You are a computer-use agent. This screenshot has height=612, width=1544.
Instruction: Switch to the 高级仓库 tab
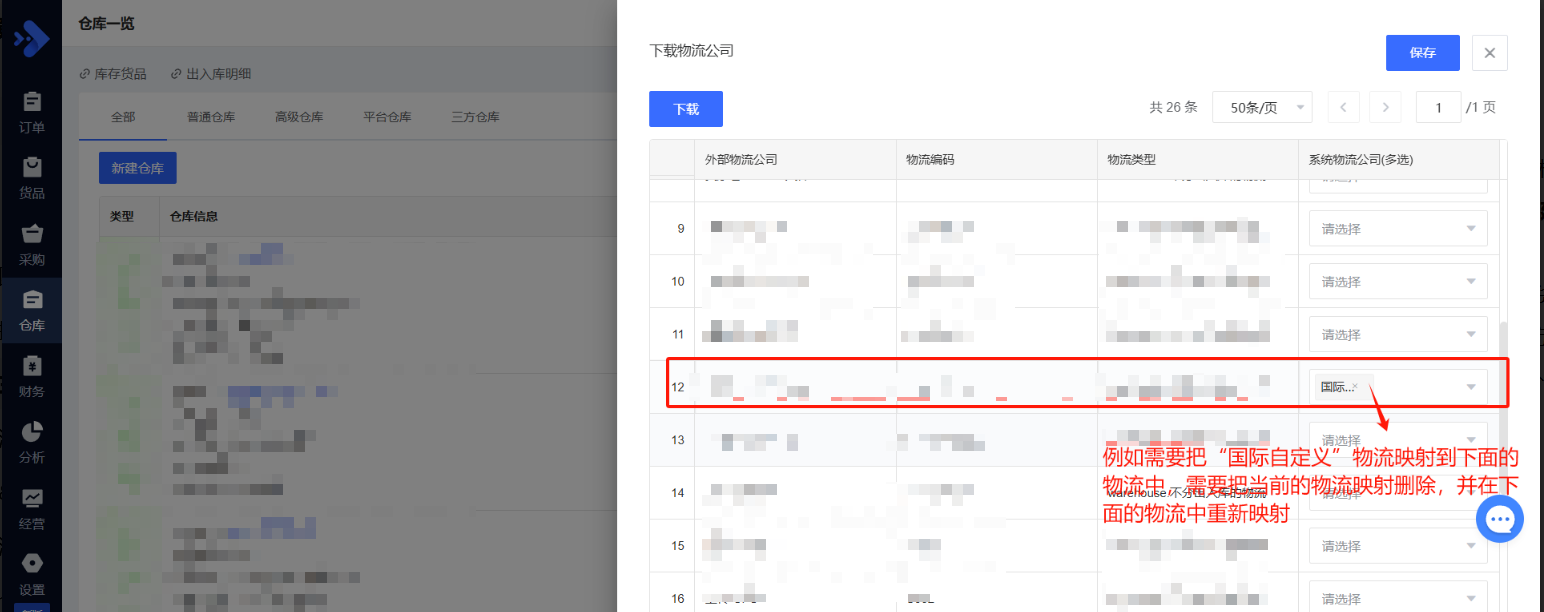click(x=299, y=117)
